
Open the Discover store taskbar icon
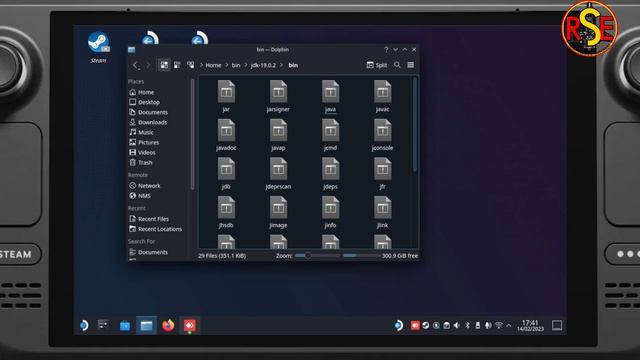pos(125,326)
